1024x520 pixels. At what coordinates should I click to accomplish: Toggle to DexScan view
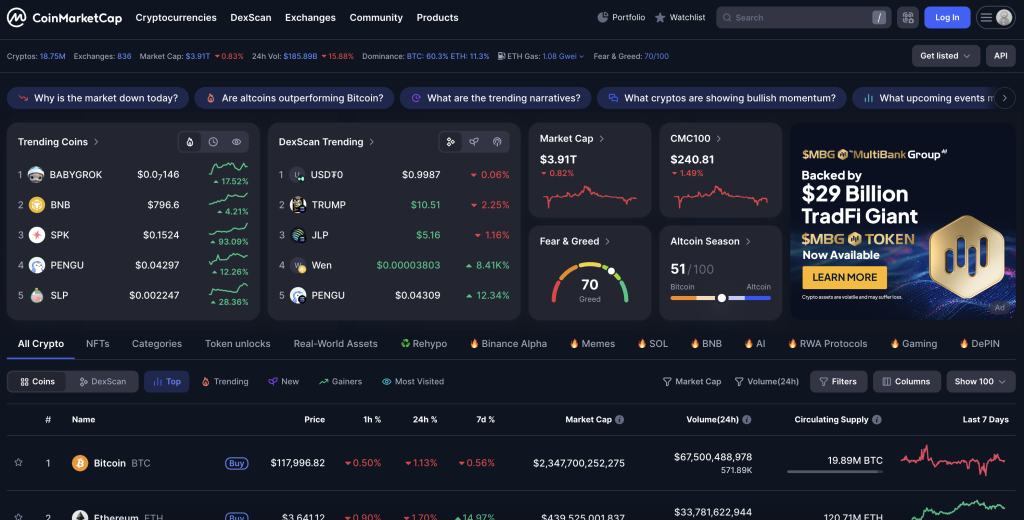[x=103, y=382]
